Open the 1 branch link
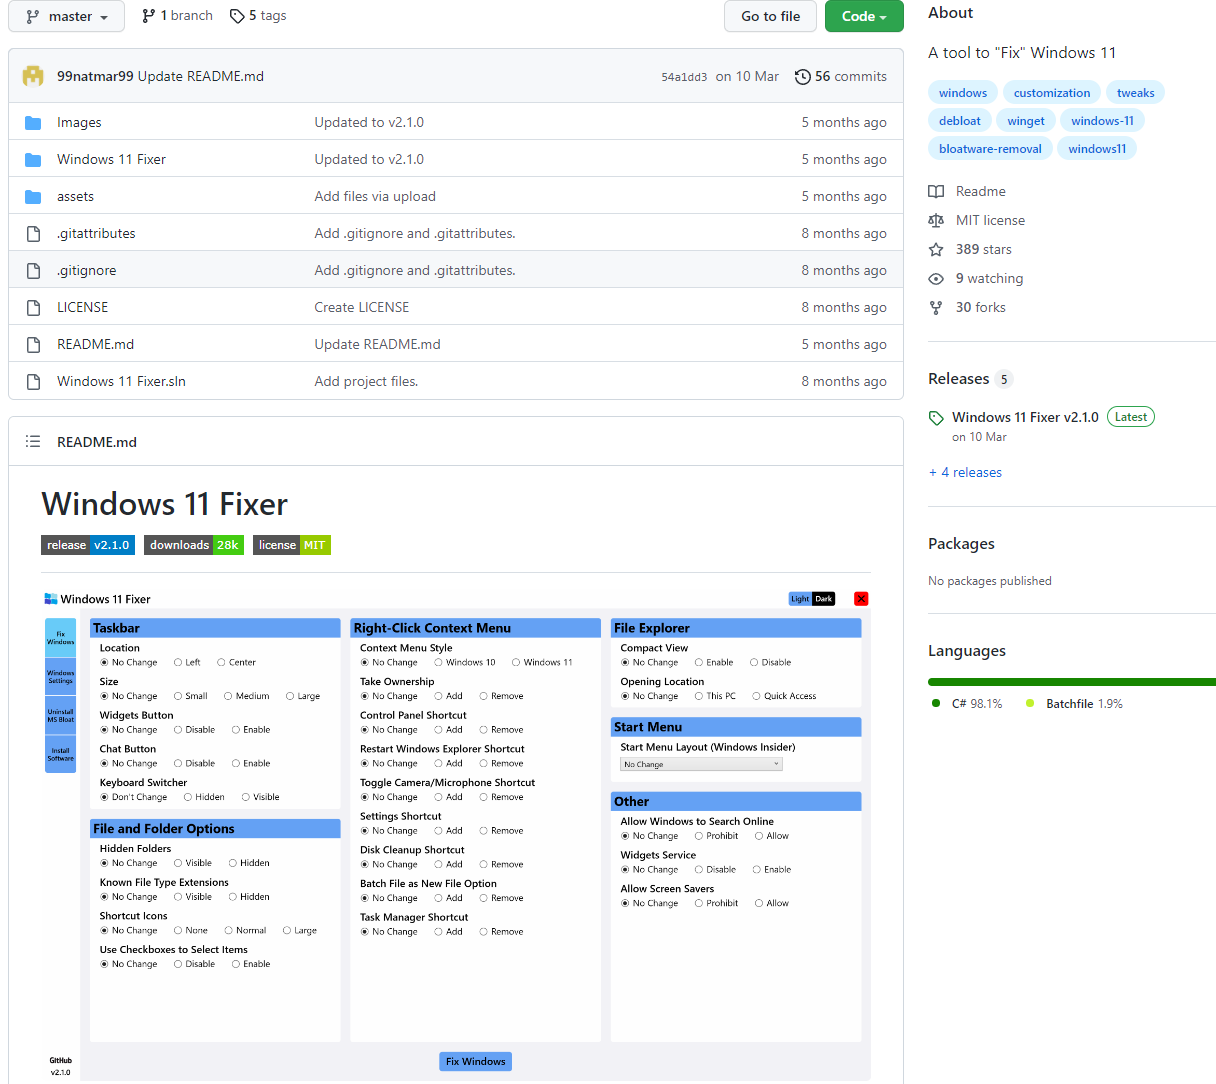The height and width of the screenshot is (1084, 1216). point(177,16)
